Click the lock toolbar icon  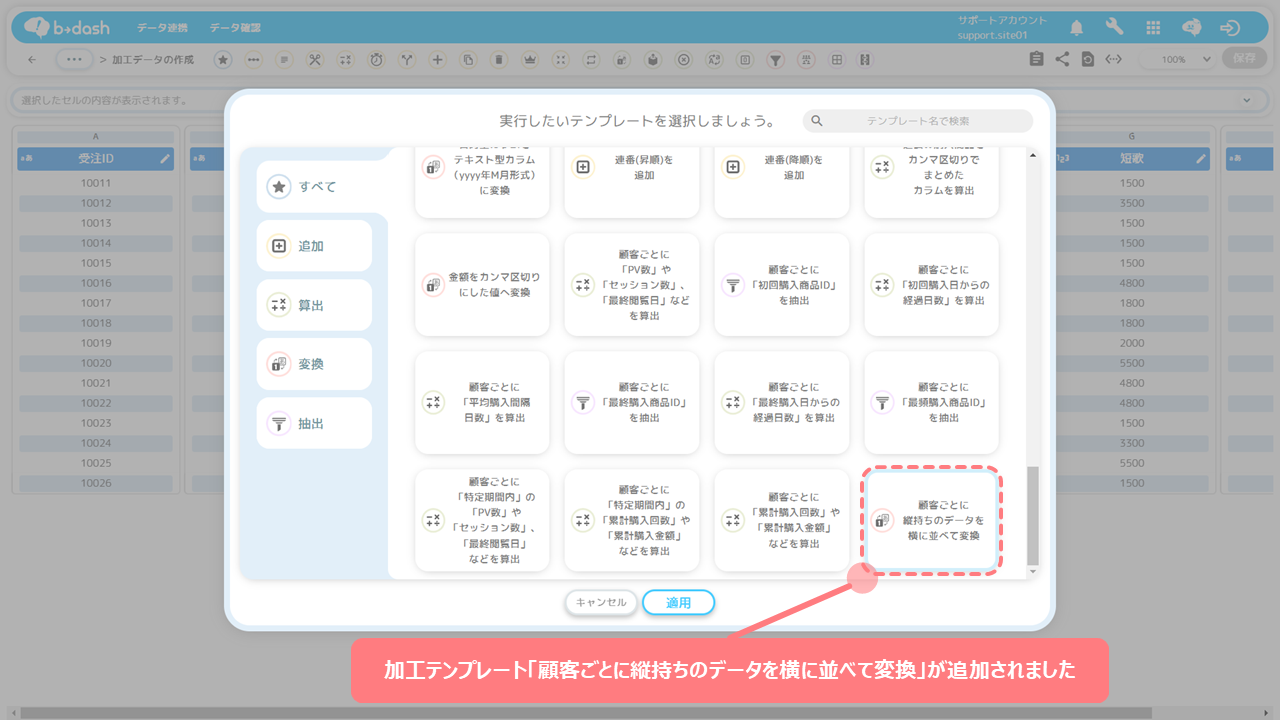622,60
